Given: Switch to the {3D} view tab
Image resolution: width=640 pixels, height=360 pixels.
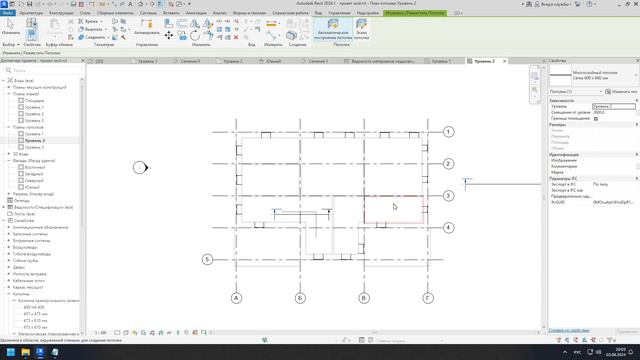Looking at the screenshot, I should click(x=99, y=61).
